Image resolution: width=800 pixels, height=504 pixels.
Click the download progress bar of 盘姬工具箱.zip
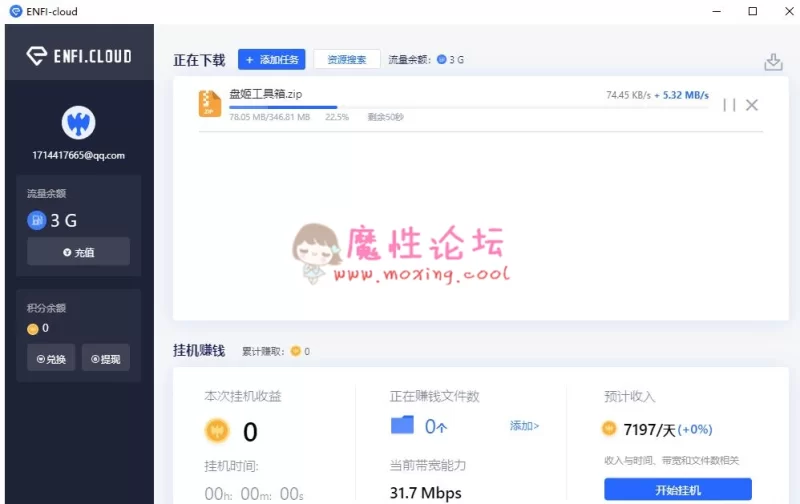(469, 107)
